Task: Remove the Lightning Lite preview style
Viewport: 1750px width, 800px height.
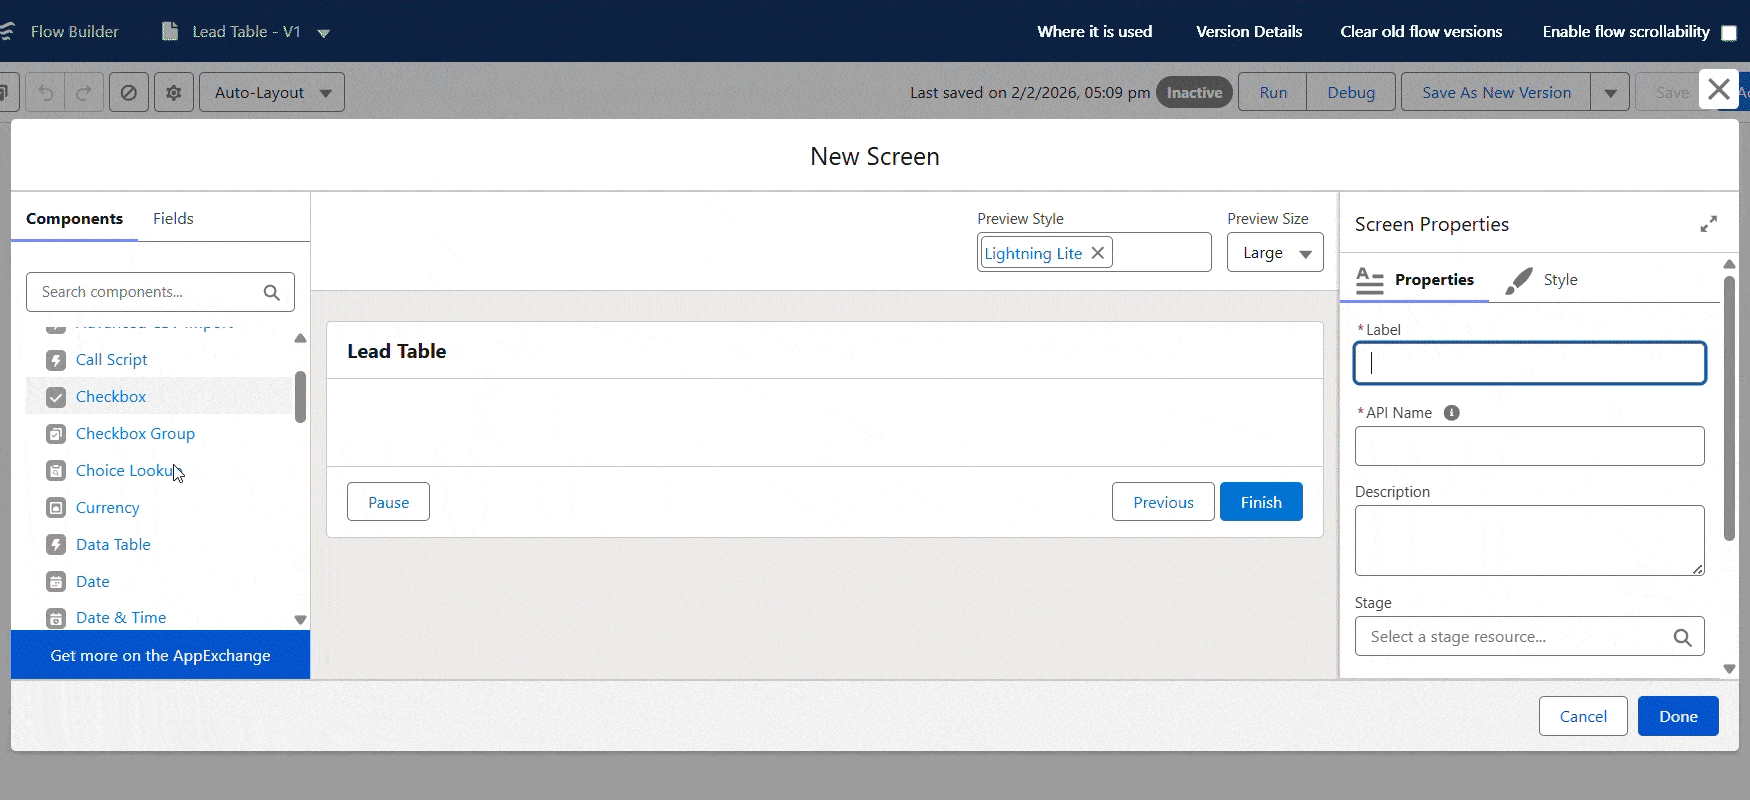Action: 1098,253
